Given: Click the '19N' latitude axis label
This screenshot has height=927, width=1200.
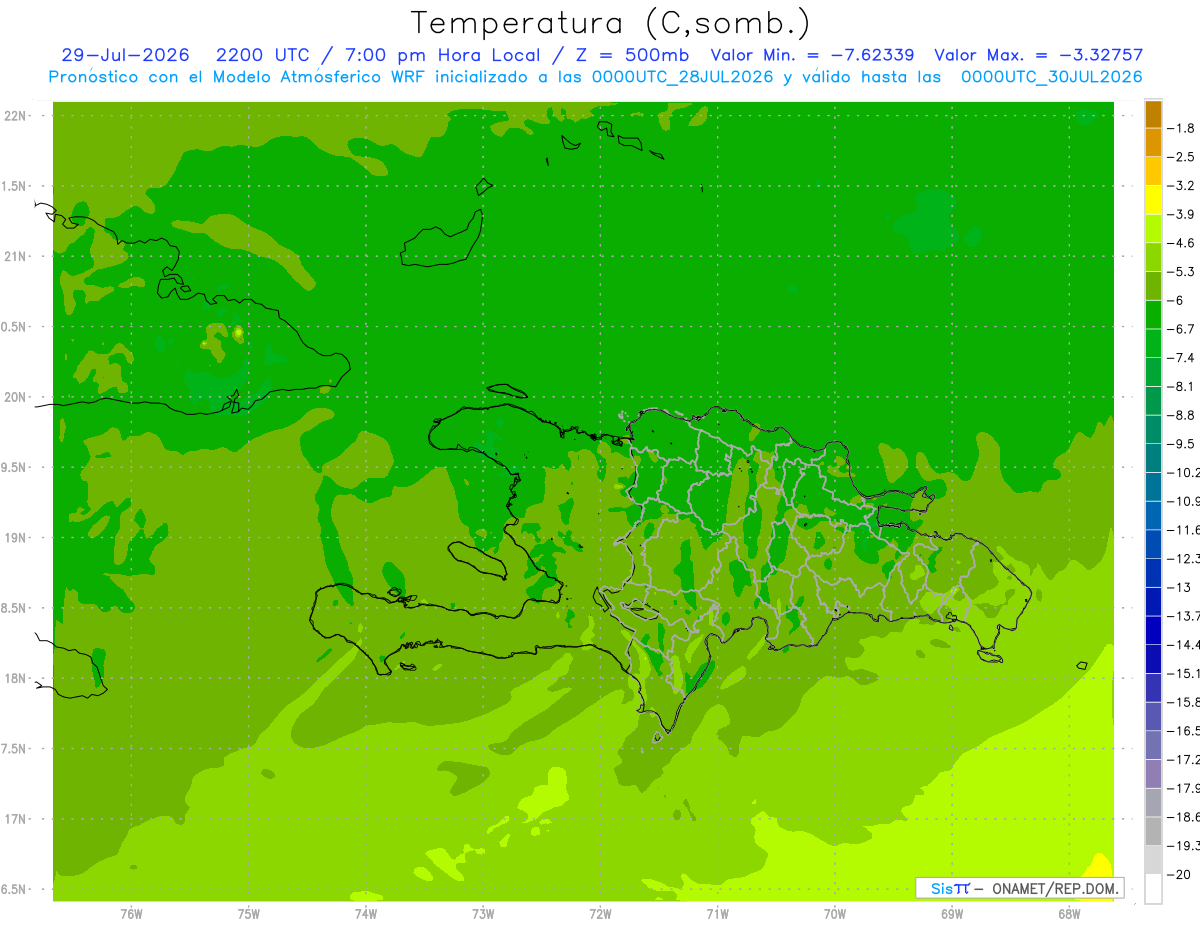Looking at the screenshot, I should coord(15,538).
